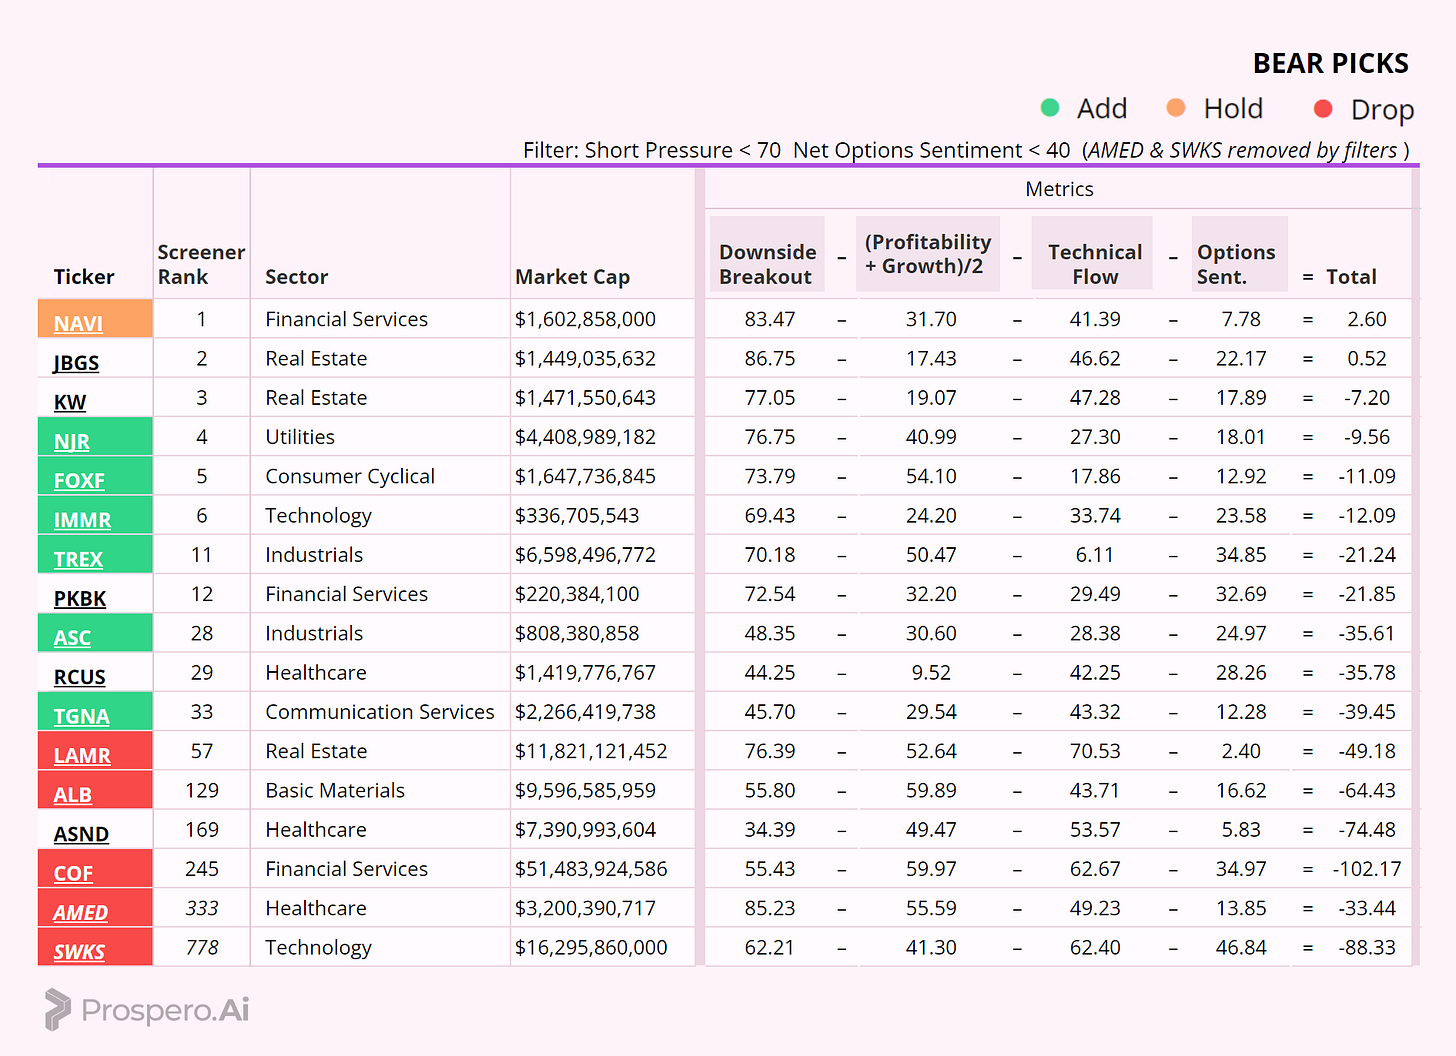Image resolution: width=1456 pixels, height=1056 pixels.
Task: Click the screener rank 333
Action: [201, 908]
